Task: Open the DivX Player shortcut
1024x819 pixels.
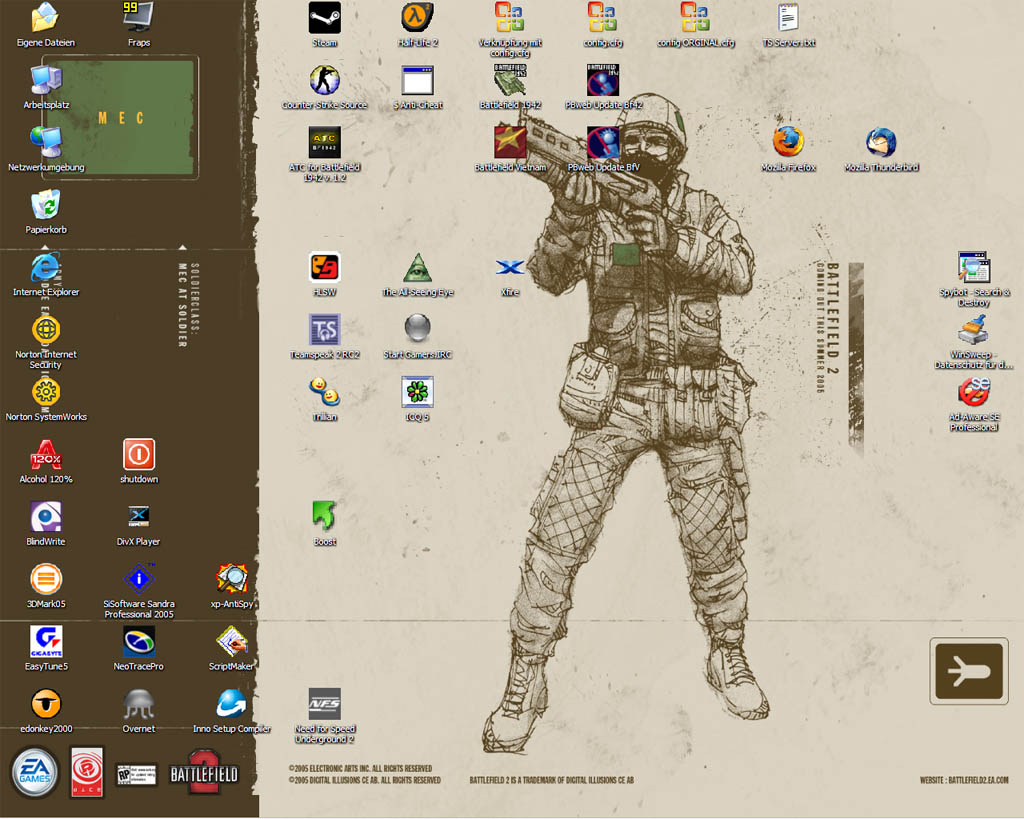Action: pyautogui.click(x=138, y=517)
